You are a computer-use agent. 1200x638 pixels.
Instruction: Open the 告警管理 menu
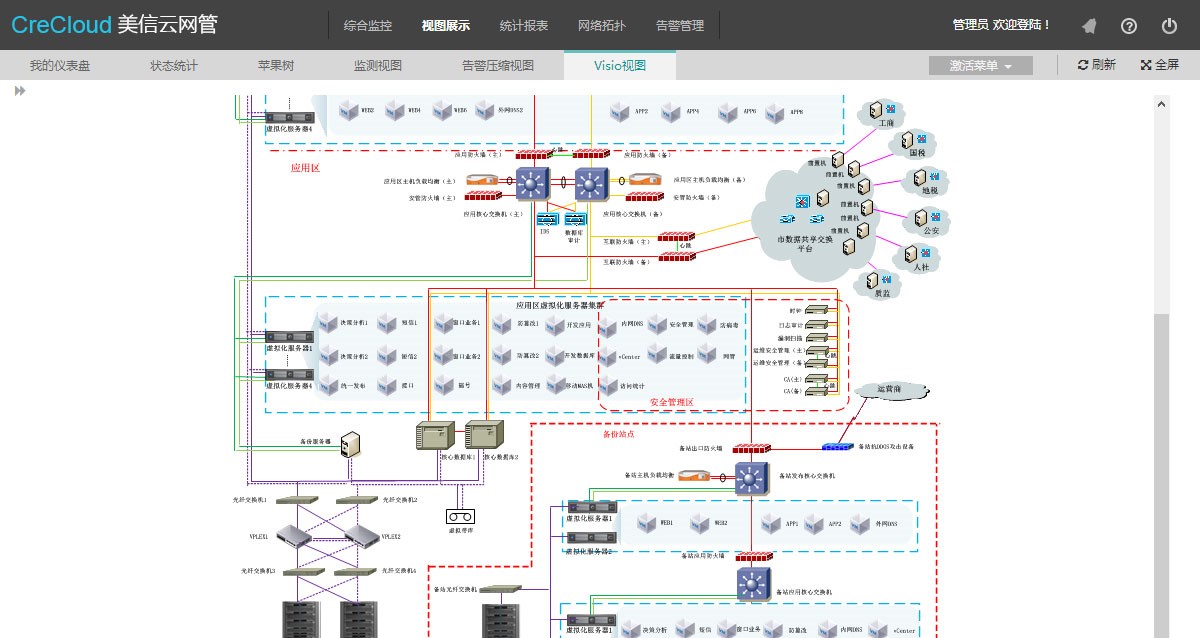[679, 26]
